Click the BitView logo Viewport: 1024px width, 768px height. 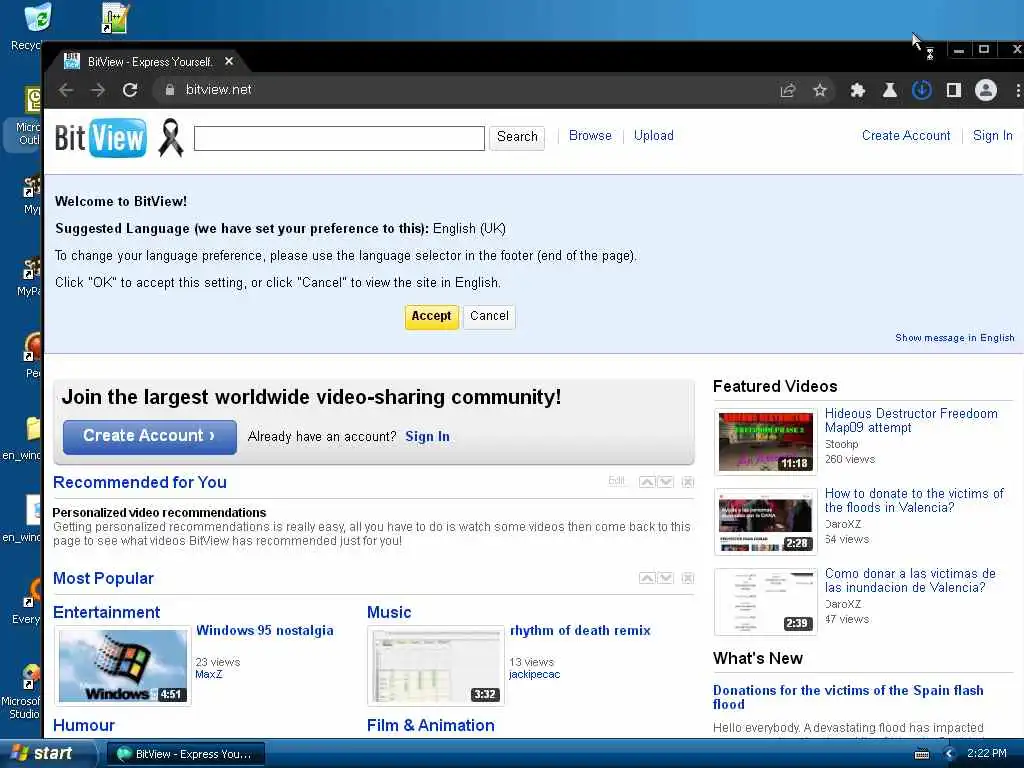pos(101,138)
